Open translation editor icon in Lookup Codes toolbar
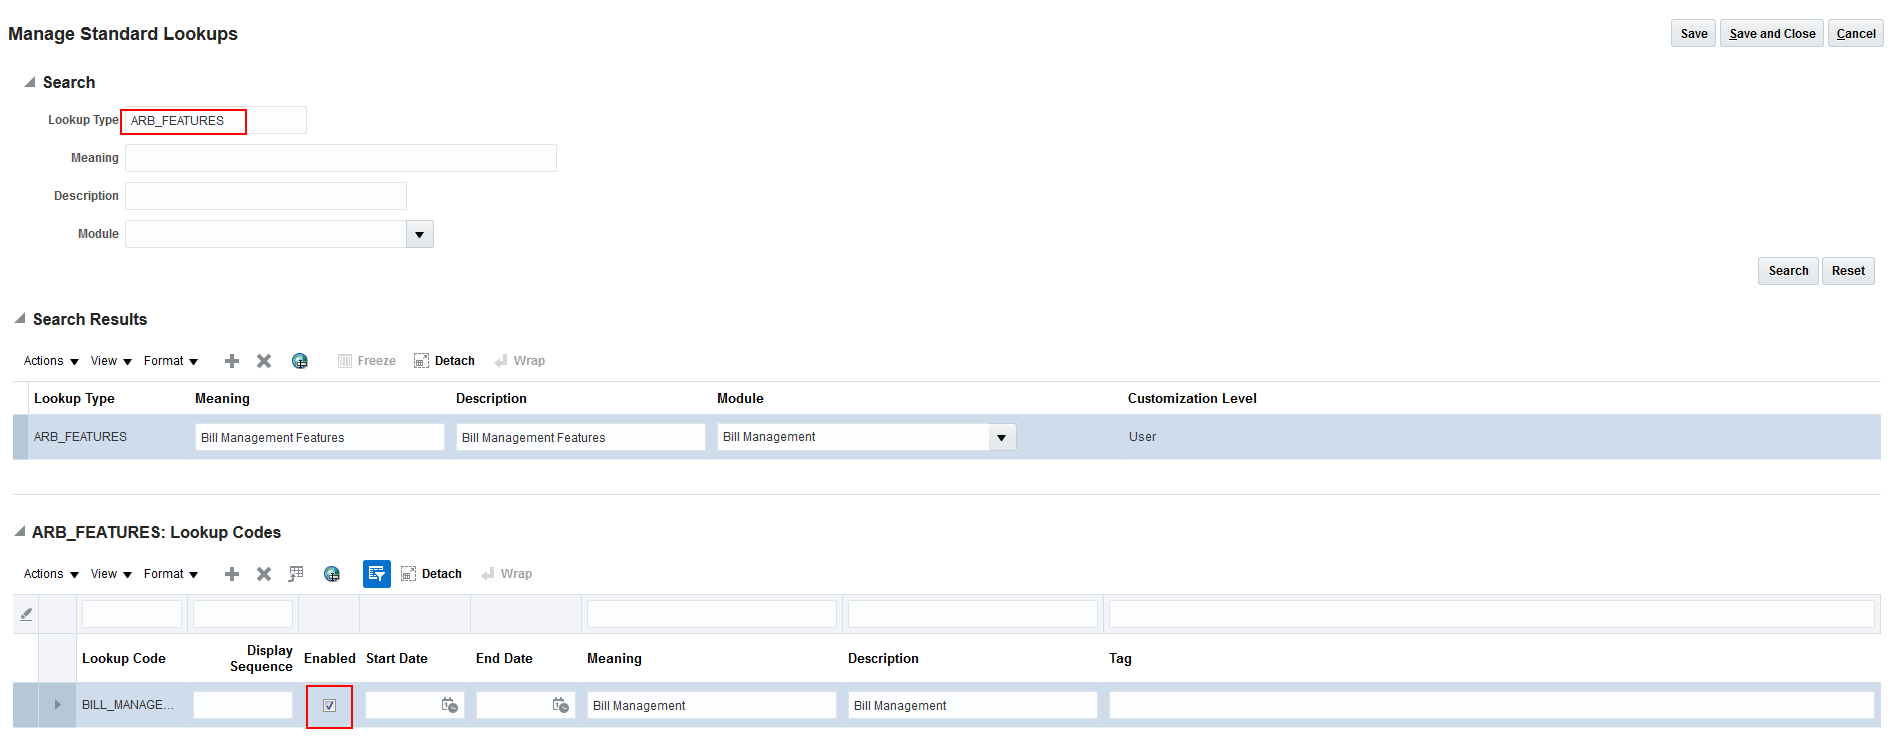1890x752 pixels. [x=332, y=574]
